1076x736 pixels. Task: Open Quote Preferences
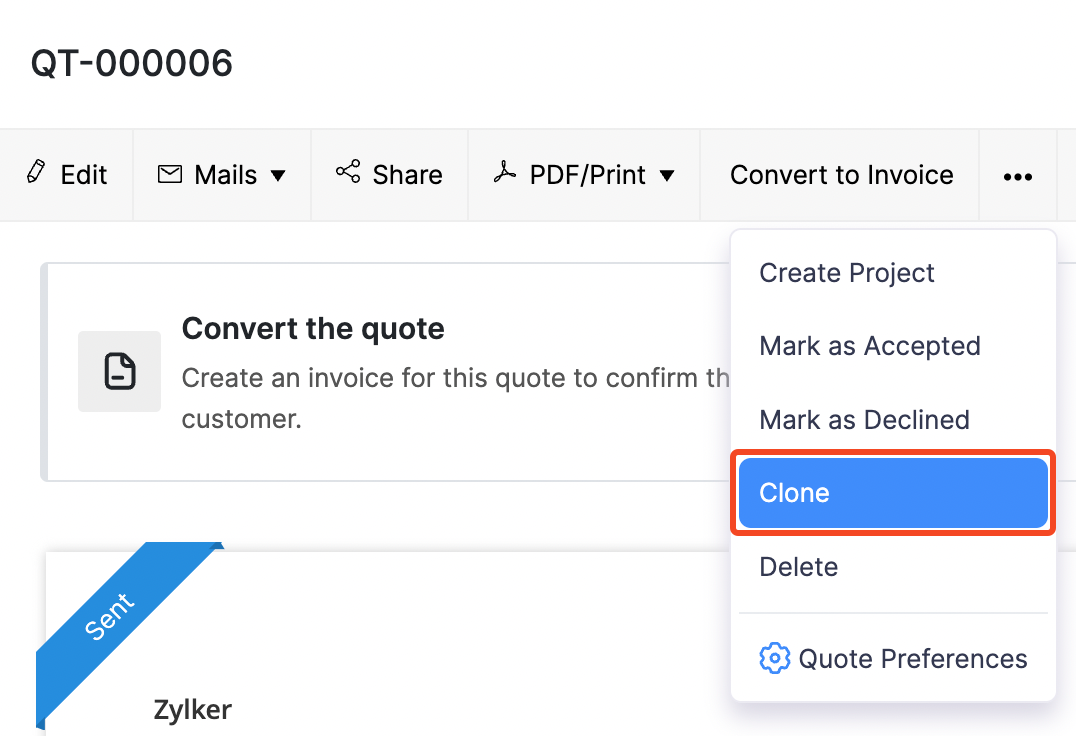point(912,659)
